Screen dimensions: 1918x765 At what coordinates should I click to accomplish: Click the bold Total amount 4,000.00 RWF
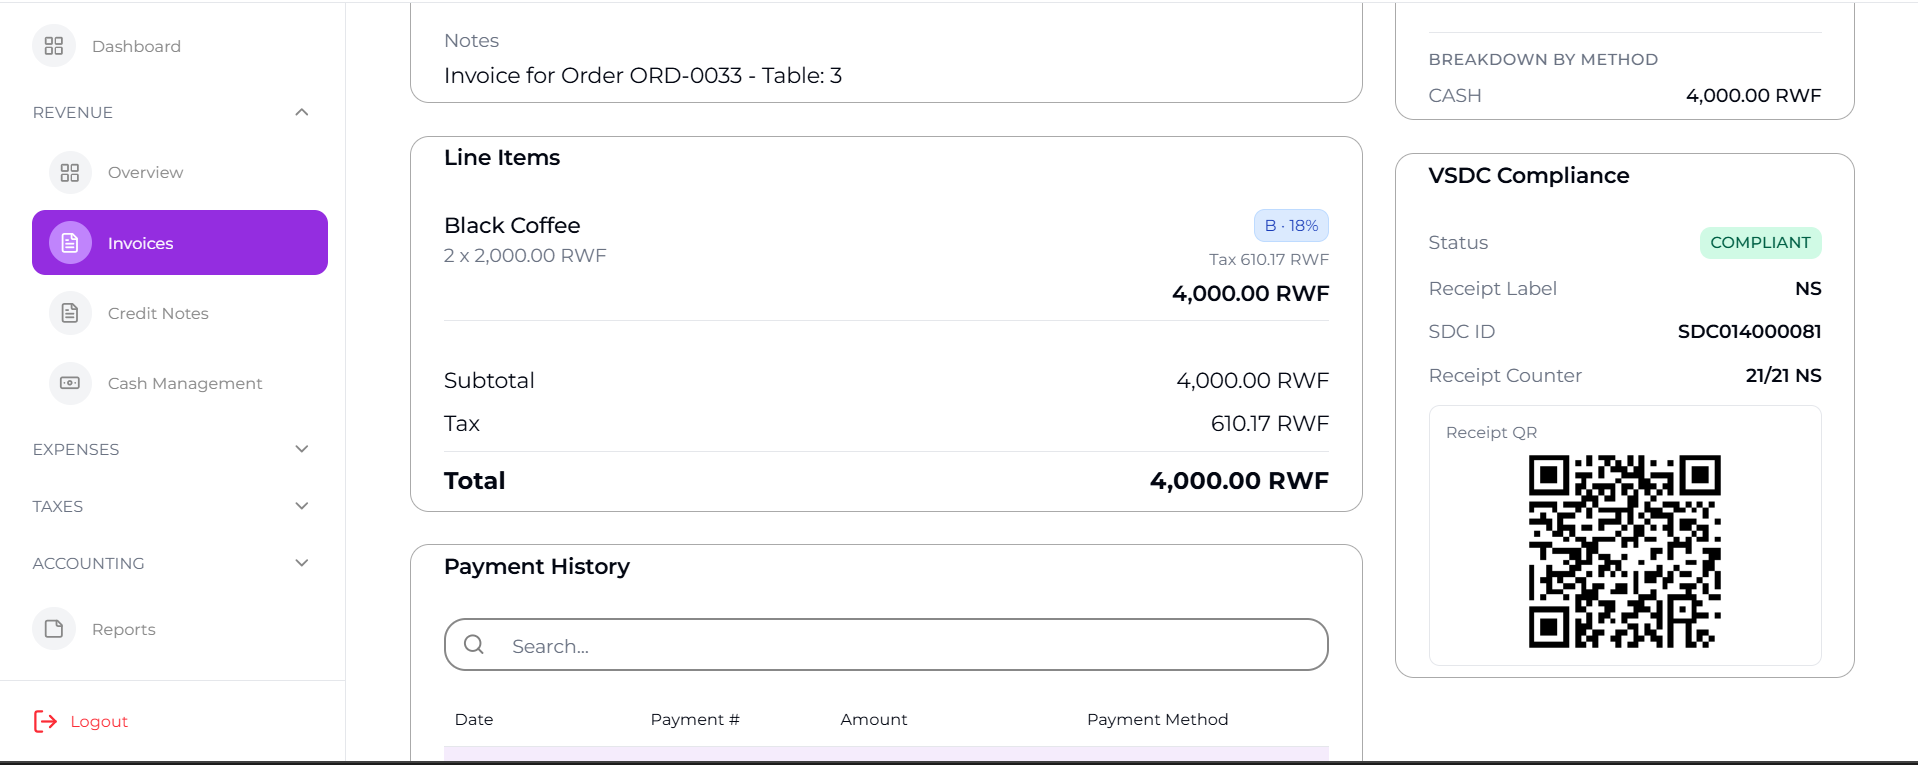coord(1239,480)
